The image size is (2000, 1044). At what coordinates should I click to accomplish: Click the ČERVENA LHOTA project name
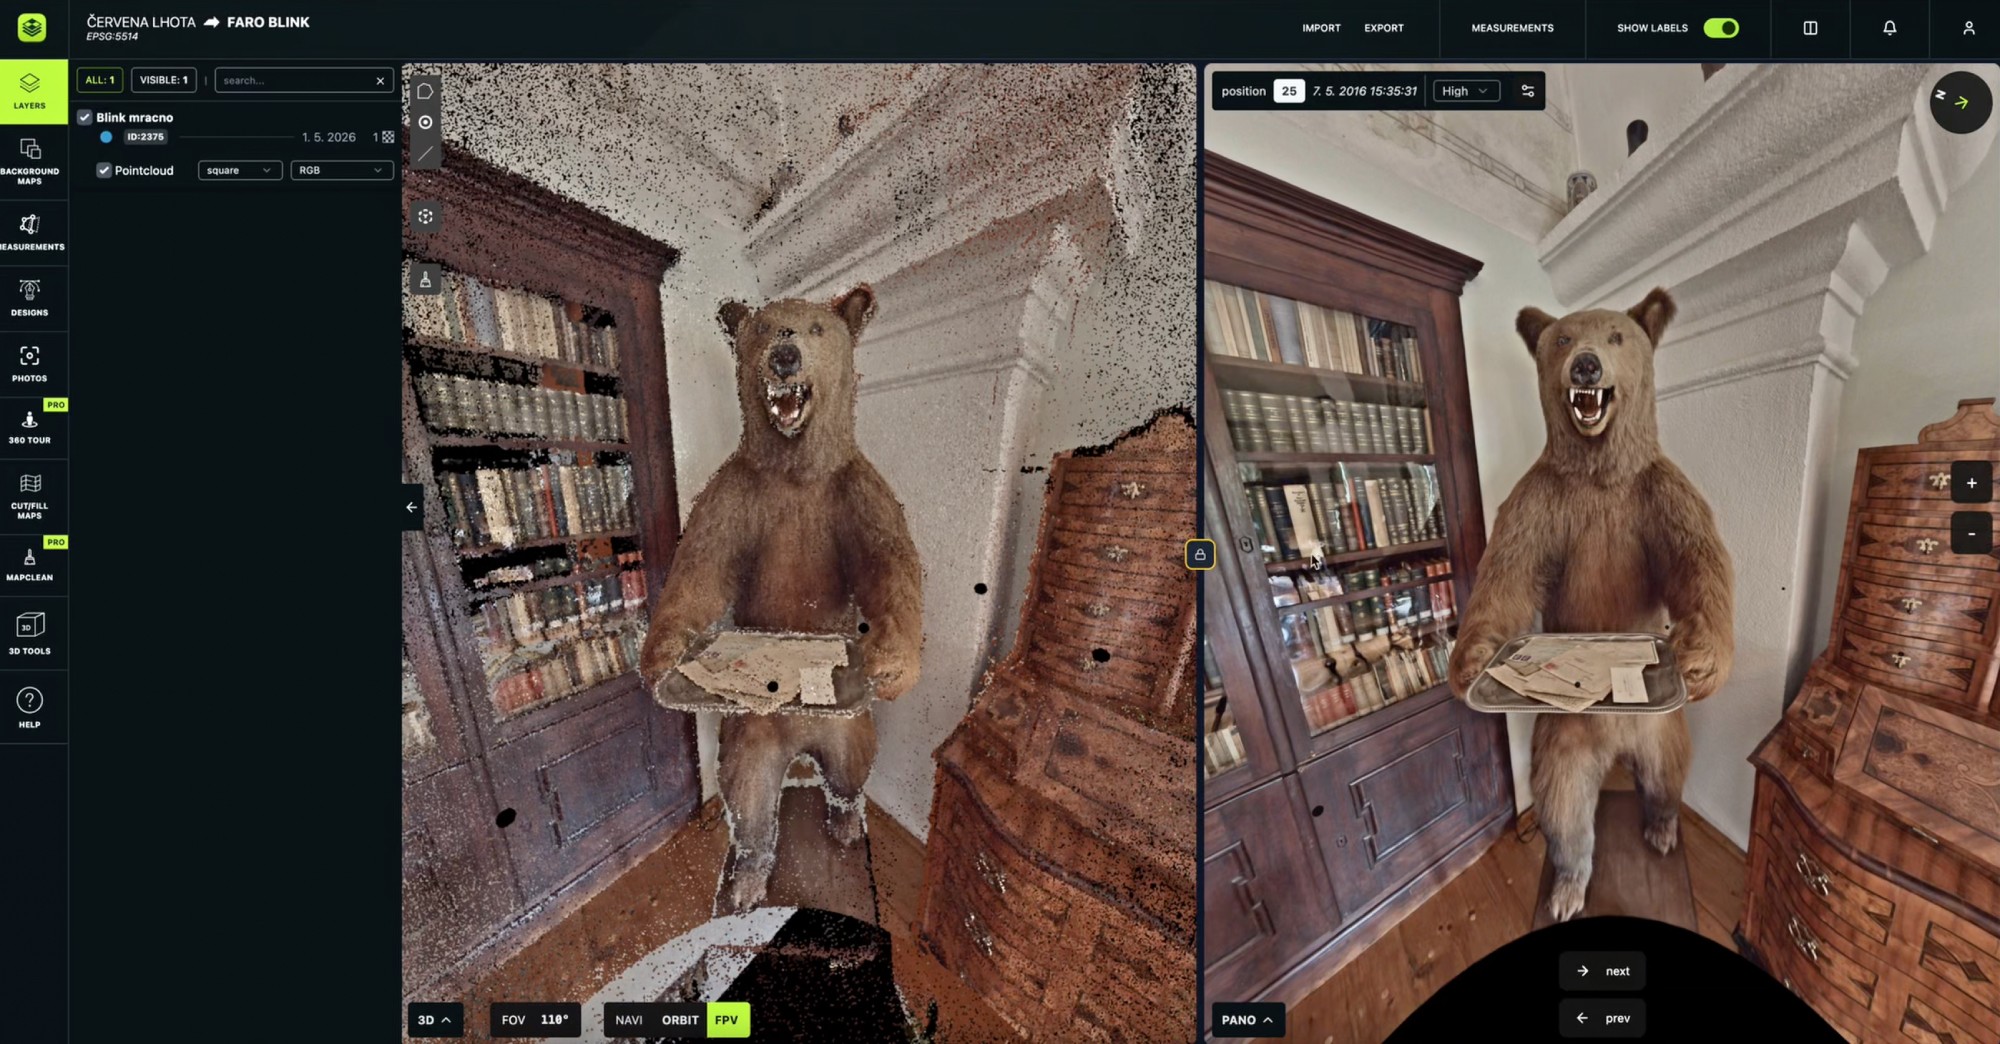(141, 22)
